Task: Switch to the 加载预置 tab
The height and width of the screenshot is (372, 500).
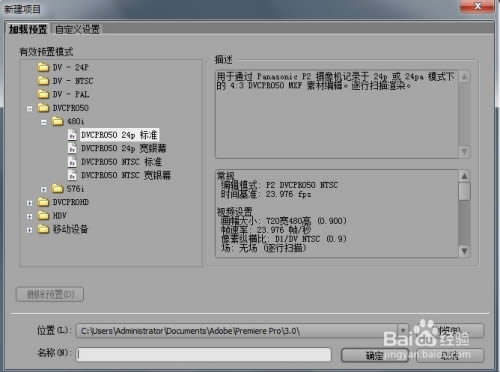Action: coord(28,29)
